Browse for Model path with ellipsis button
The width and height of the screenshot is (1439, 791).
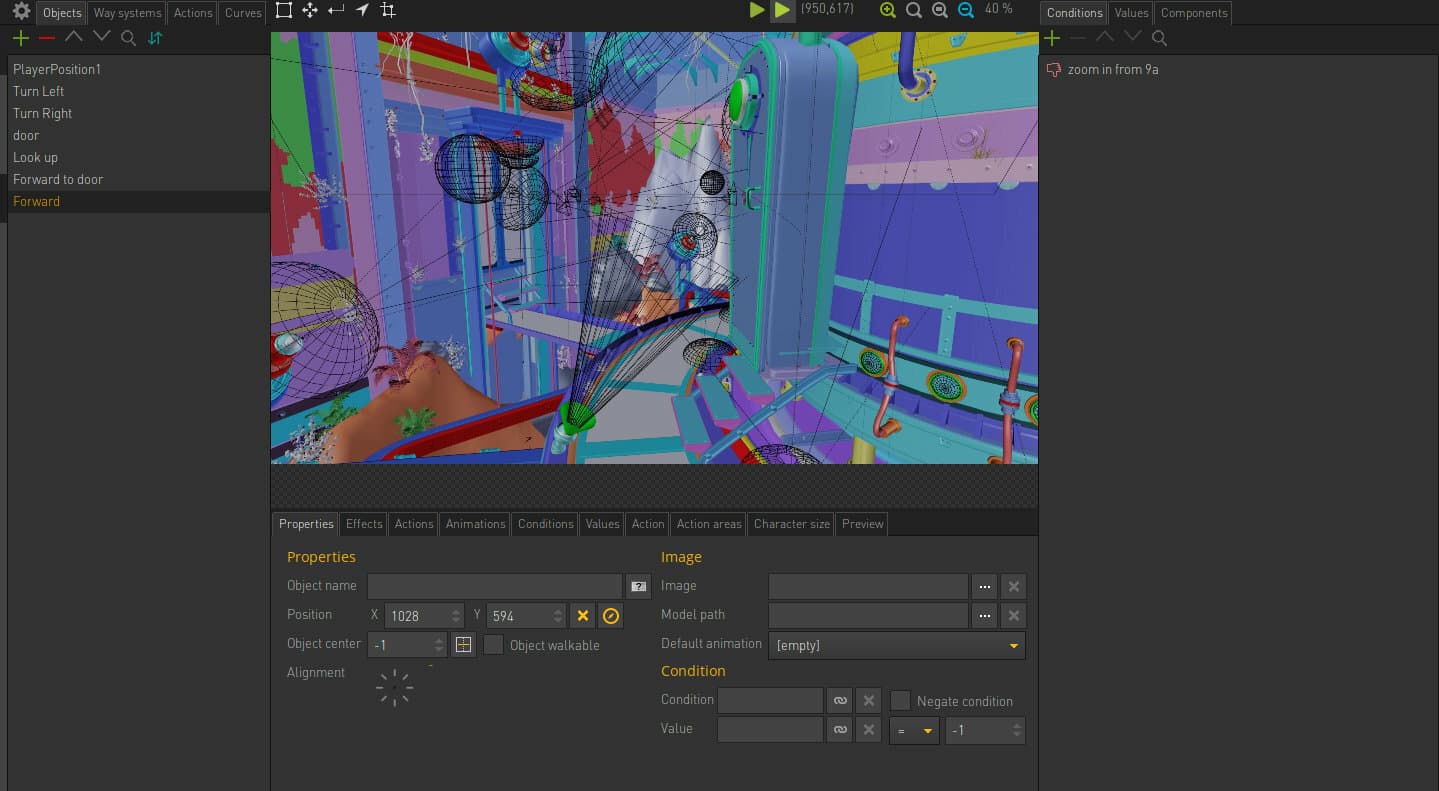pyautogui.click(x=985, y=616)
